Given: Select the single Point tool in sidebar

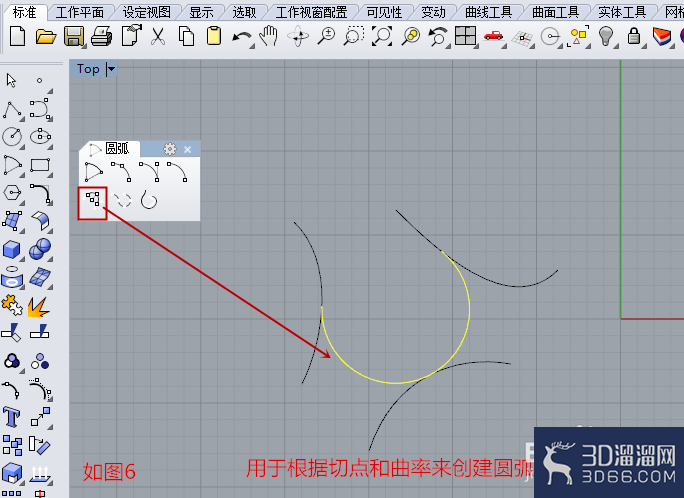Looking at the screenshot, I should click(39, 81).
